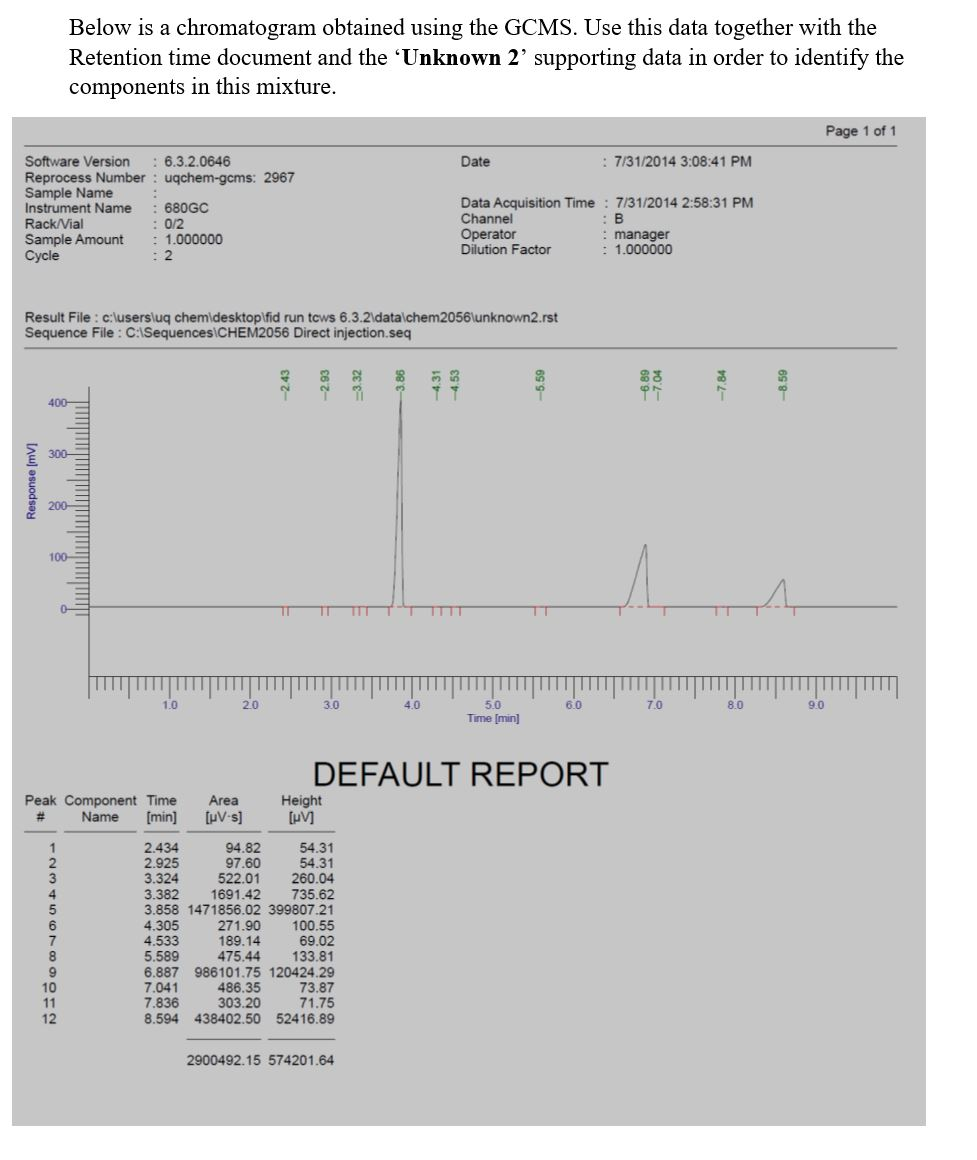Click the Operator value 'manager'
977x1160 pixels.
click(641, 234)
